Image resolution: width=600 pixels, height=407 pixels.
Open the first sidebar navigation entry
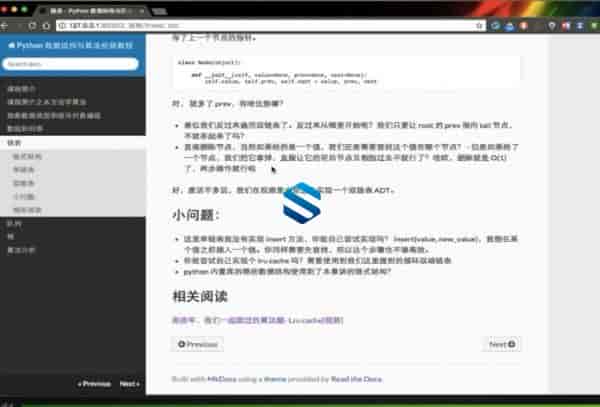pyautogui.click(x=20, y=89)
